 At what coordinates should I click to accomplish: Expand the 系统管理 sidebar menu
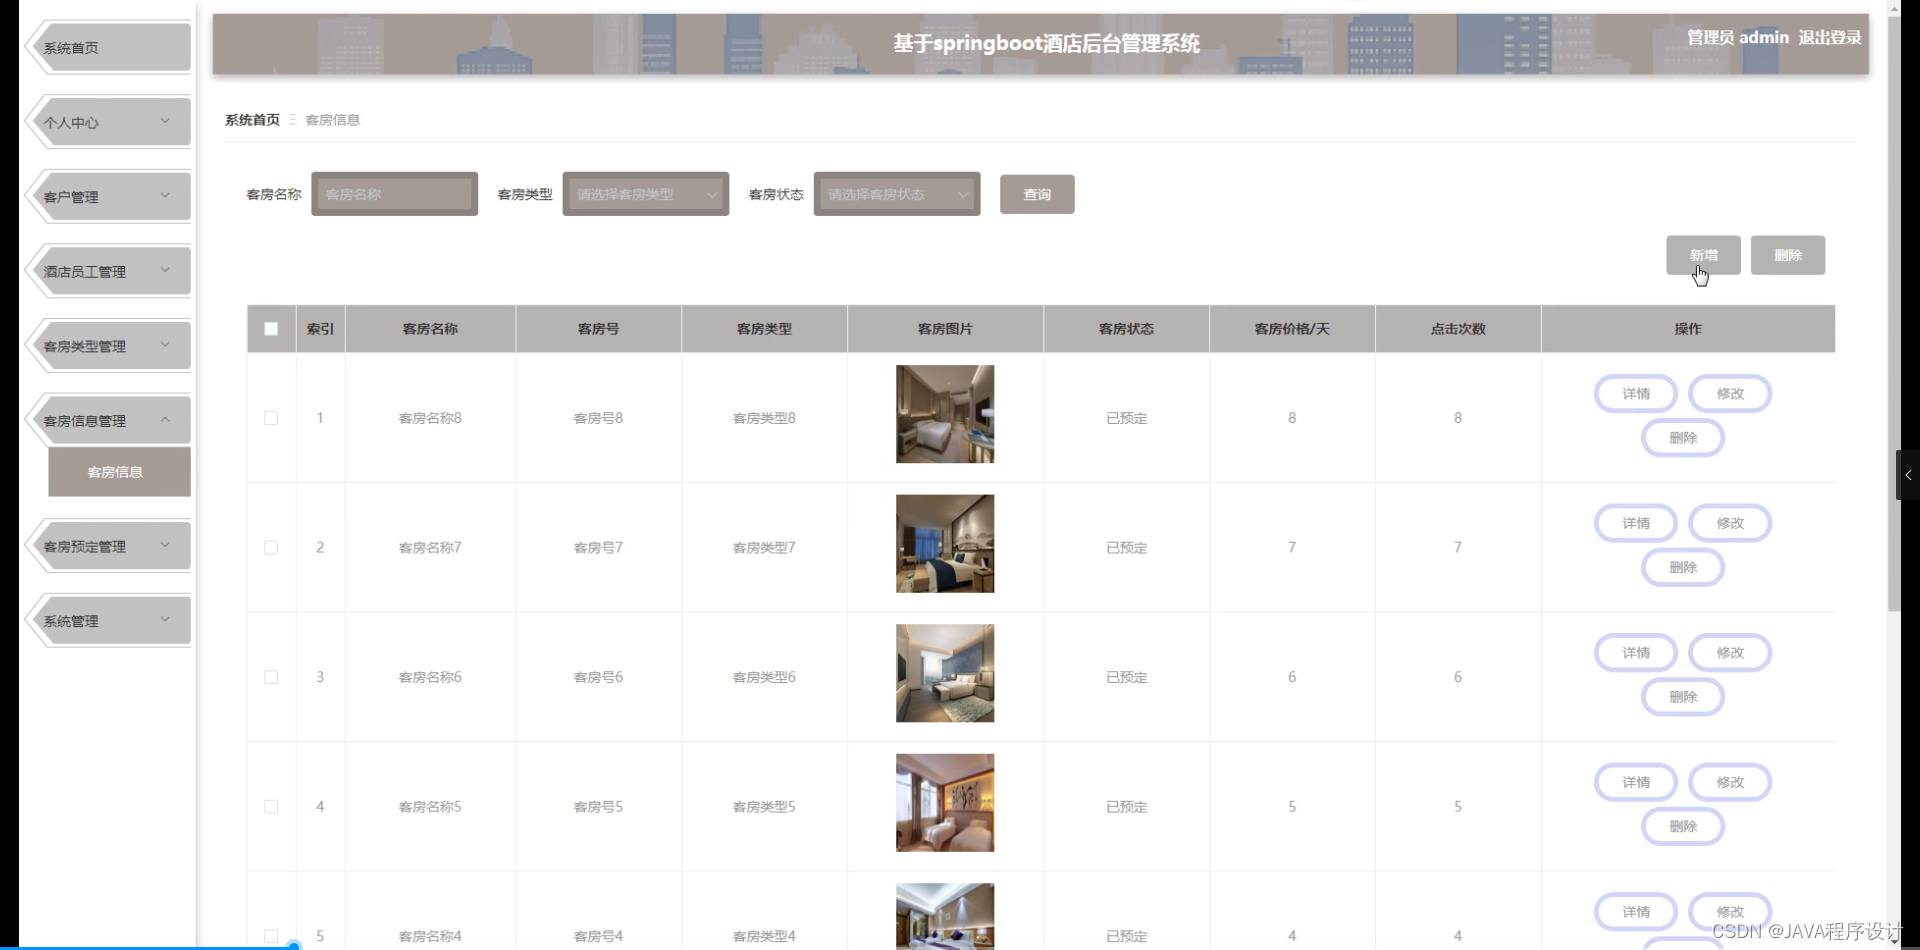coord(109,621)
